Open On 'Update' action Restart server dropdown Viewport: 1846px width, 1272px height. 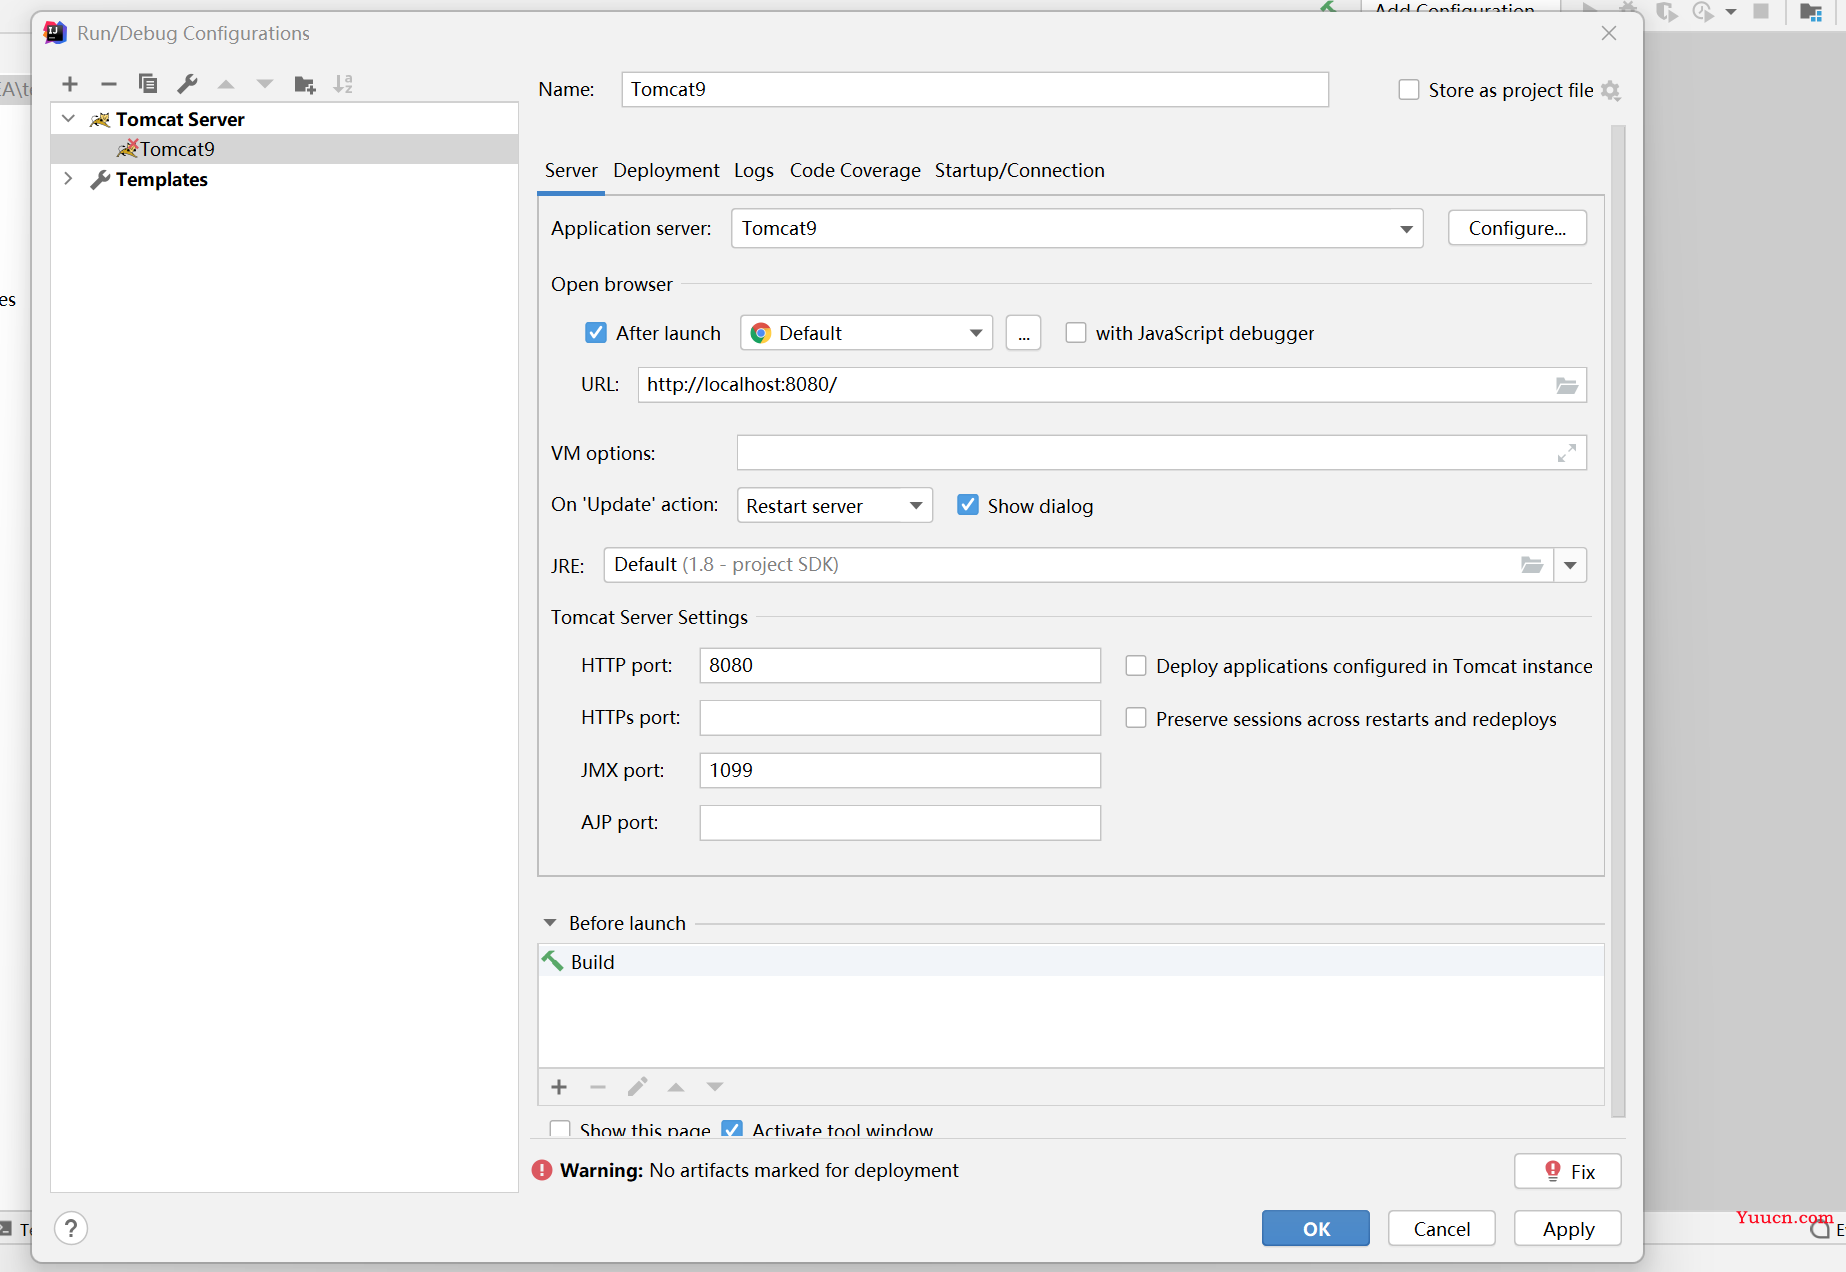[835, 505]
